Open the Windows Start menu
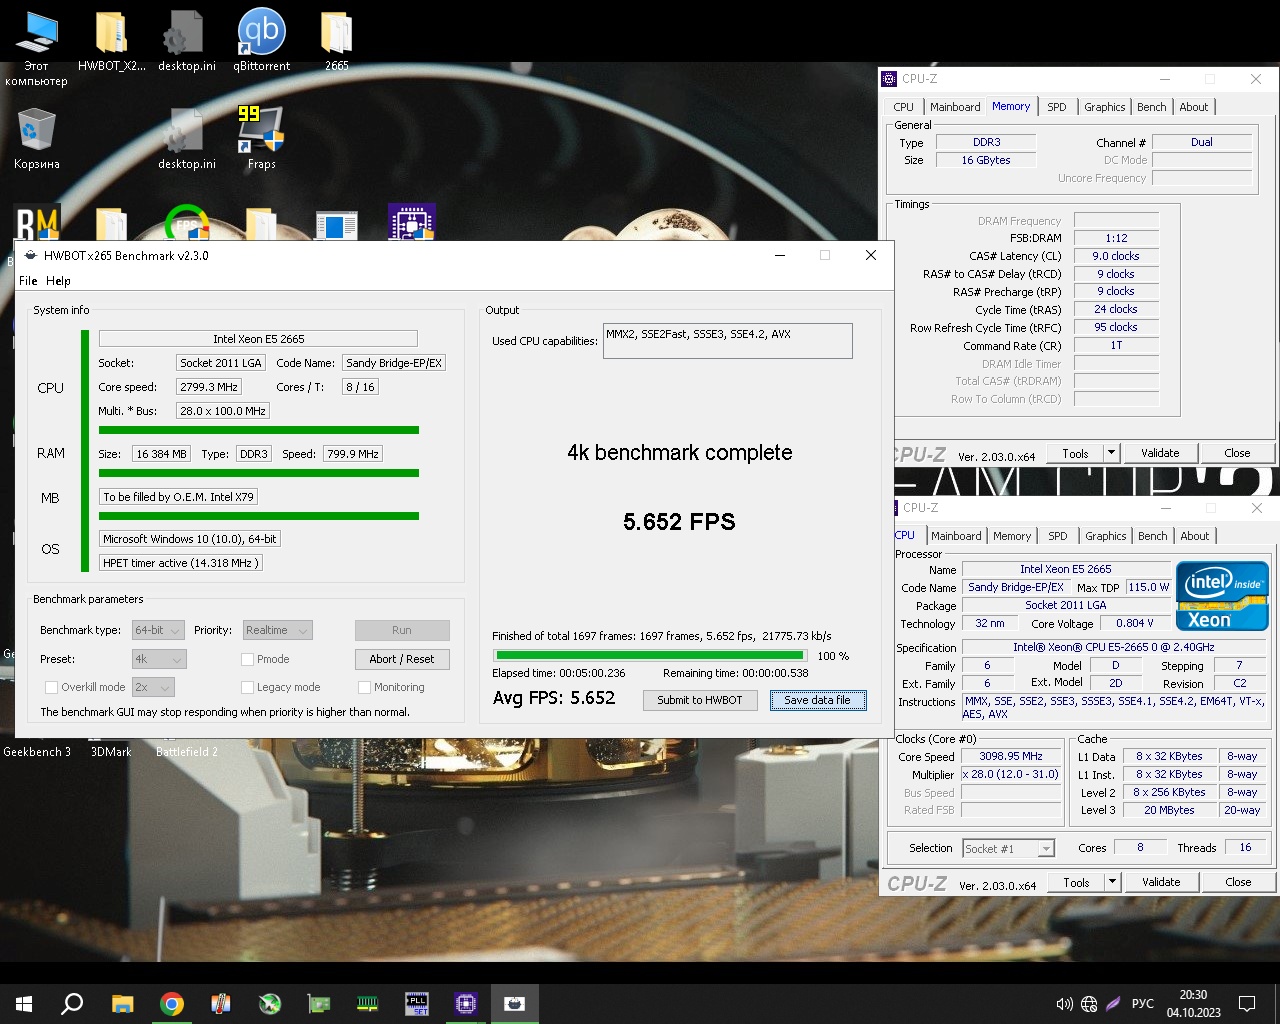The height and width of the screenshot is (1024, 1280). coord(24,1004)
